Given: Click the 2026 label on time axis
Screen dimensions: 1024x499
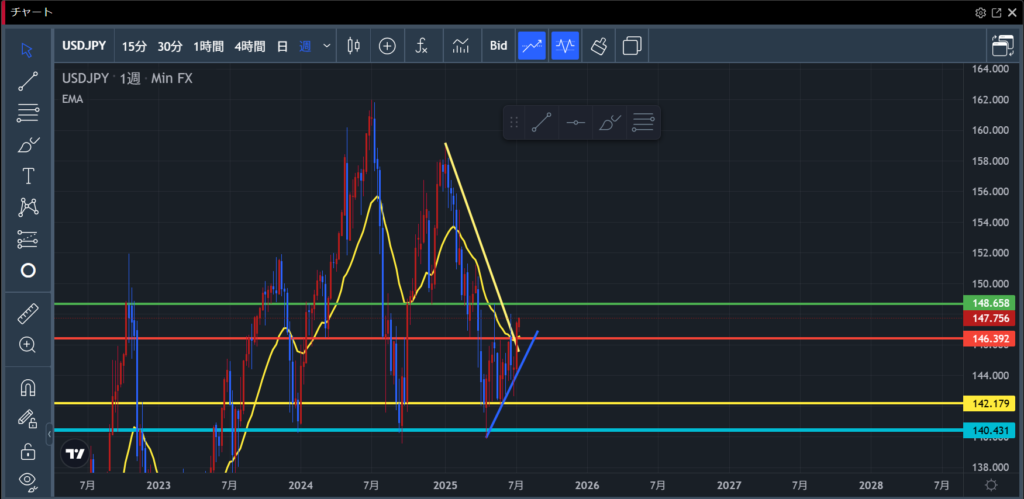Looking at the screenshot, I should point(587,485).
